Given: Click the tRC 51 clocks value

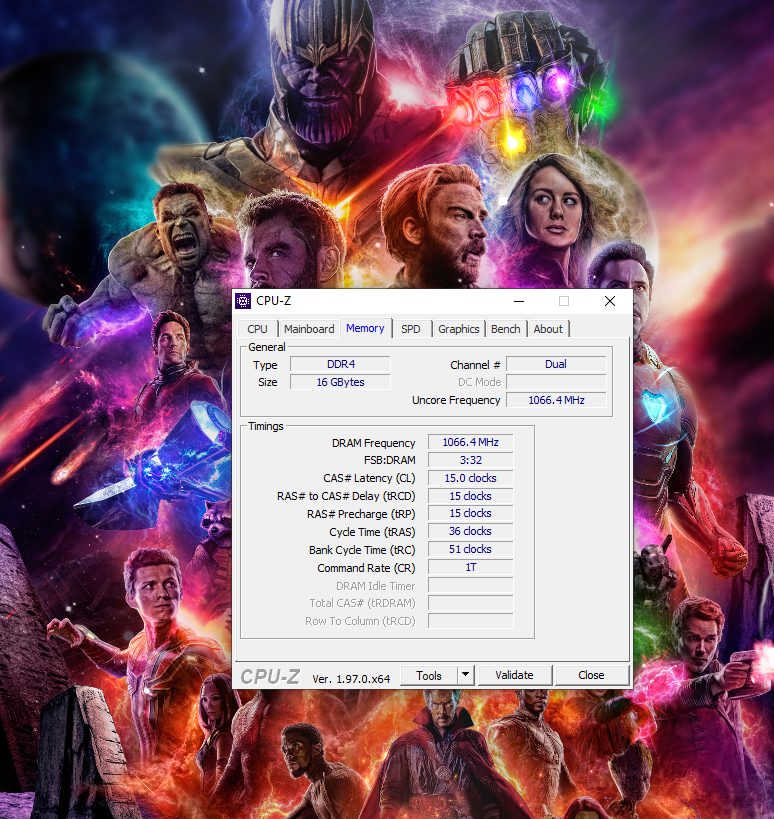Looking at the screenshot, I should pyautogui.click(x=471, y=549).
